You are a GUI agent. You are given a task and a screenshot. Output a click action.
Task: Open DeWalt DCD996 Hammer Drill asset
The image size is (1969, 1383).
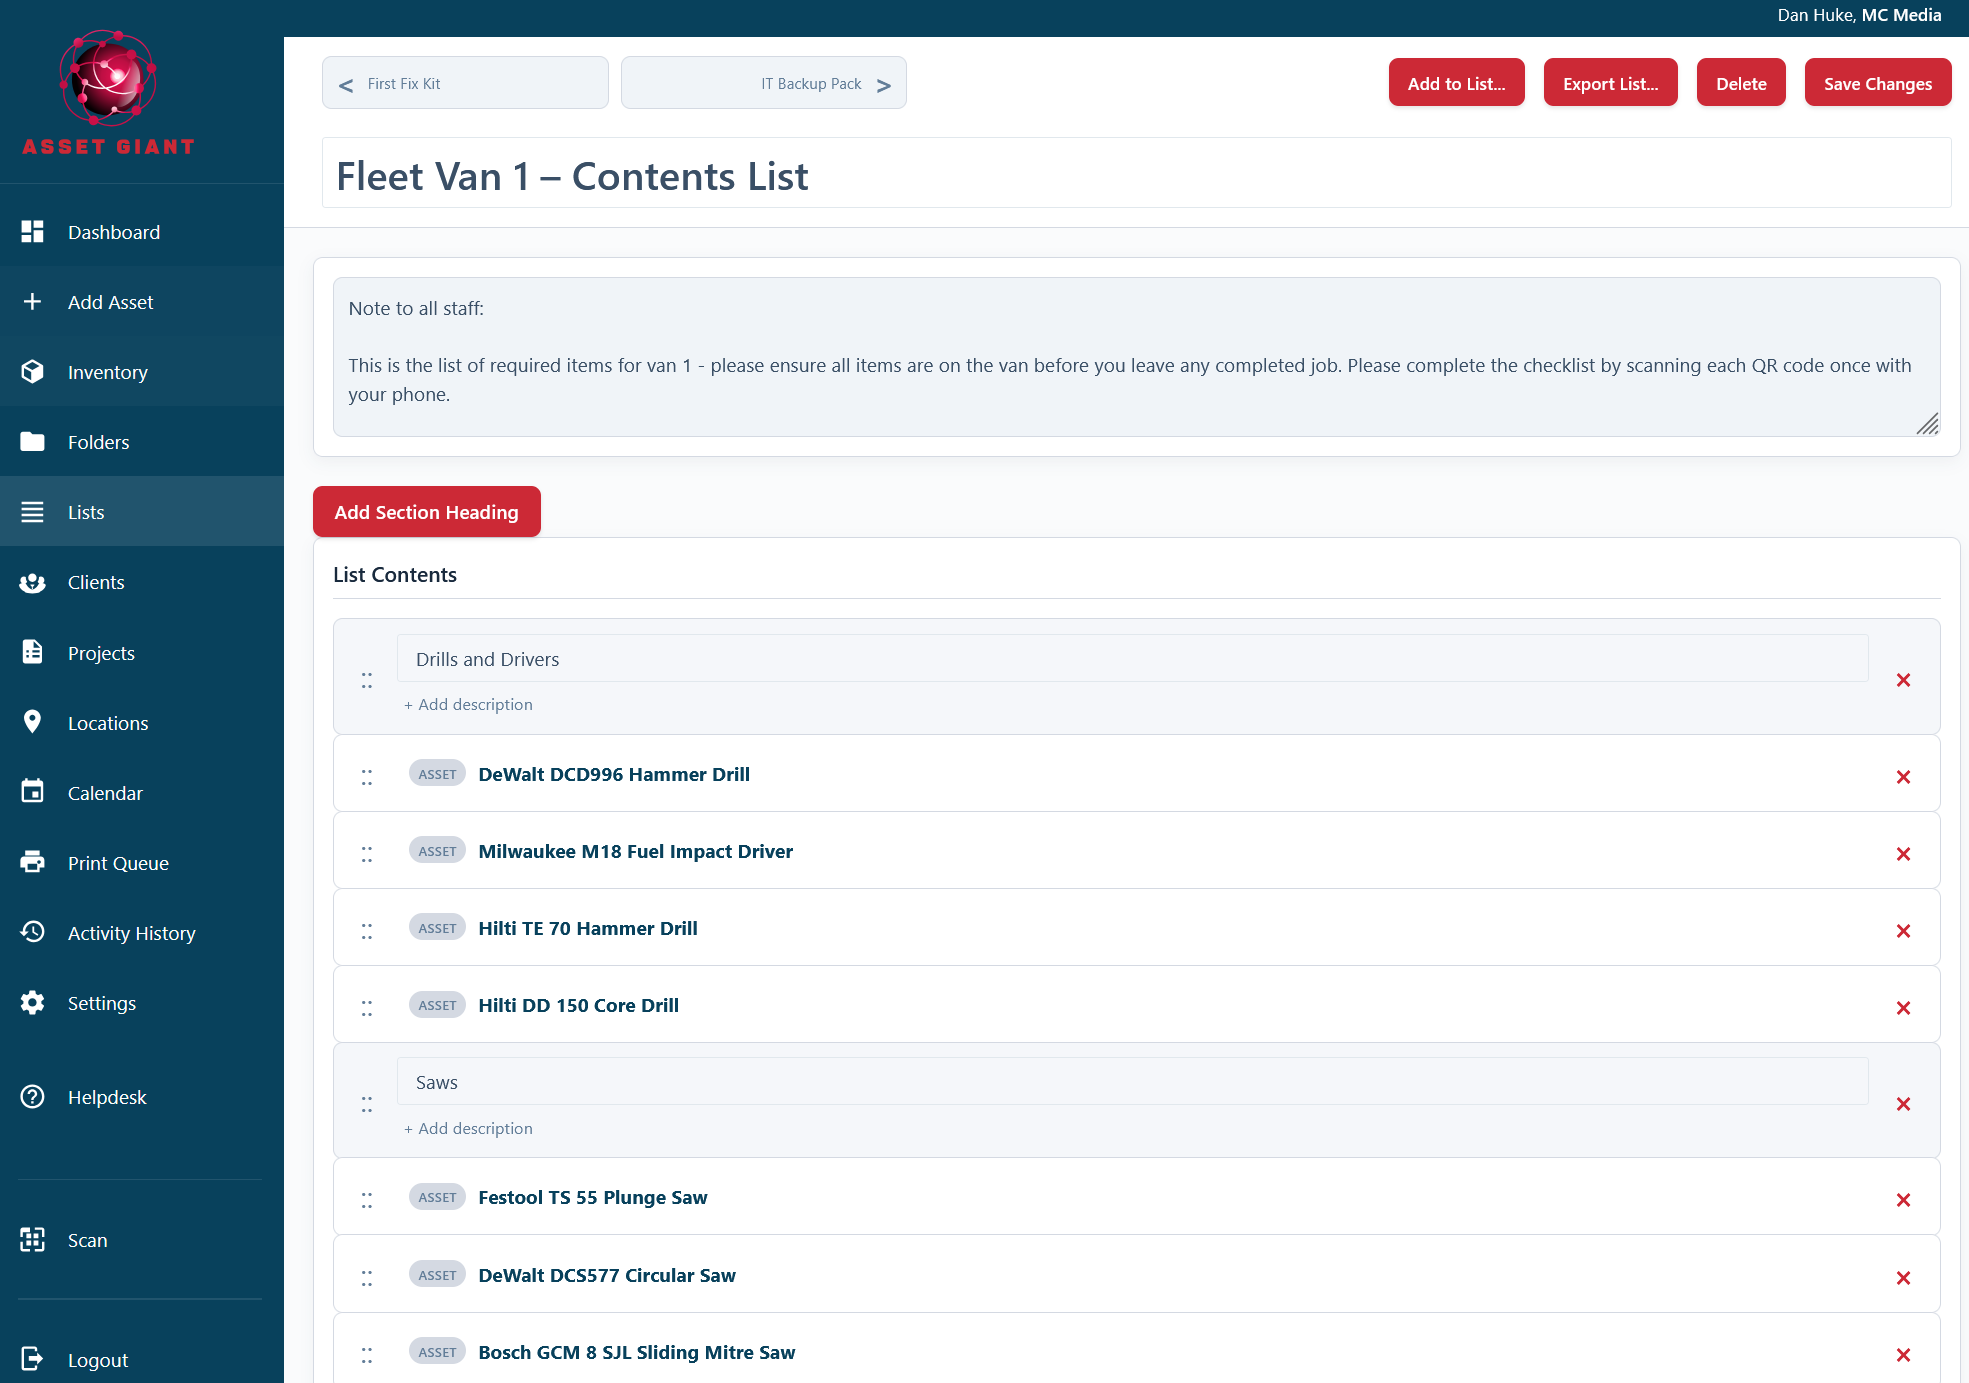pos(614,774)
